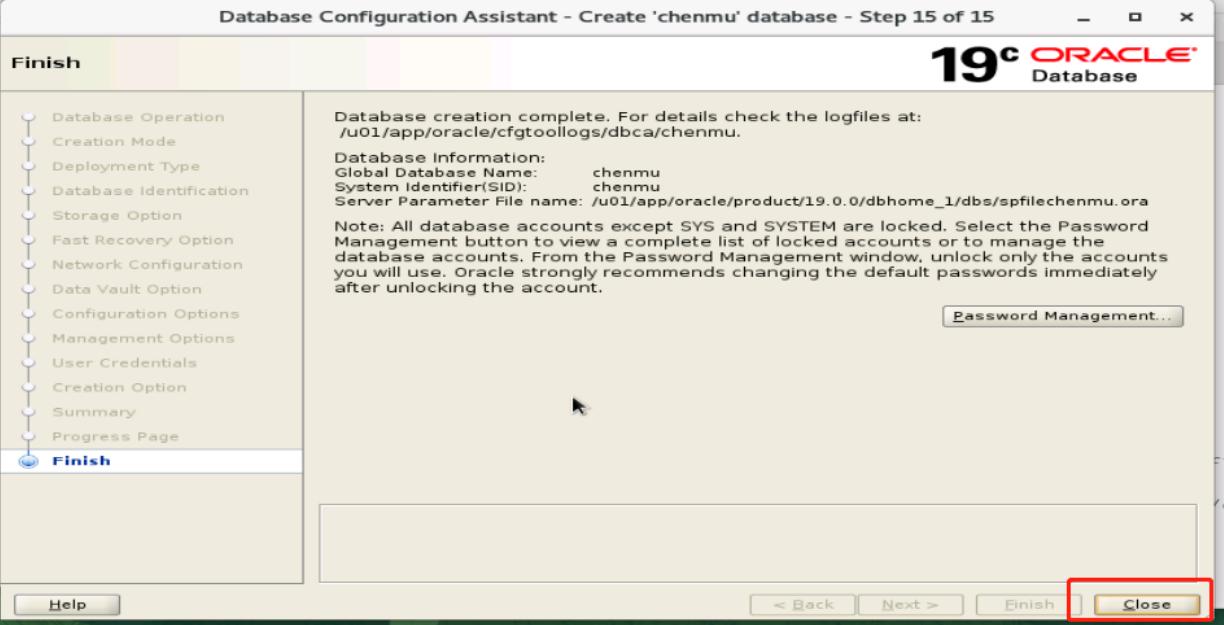Maximize the Database Configuration Assistant window
Screen dimensions: 1224x625
(x=1135, y=17)
